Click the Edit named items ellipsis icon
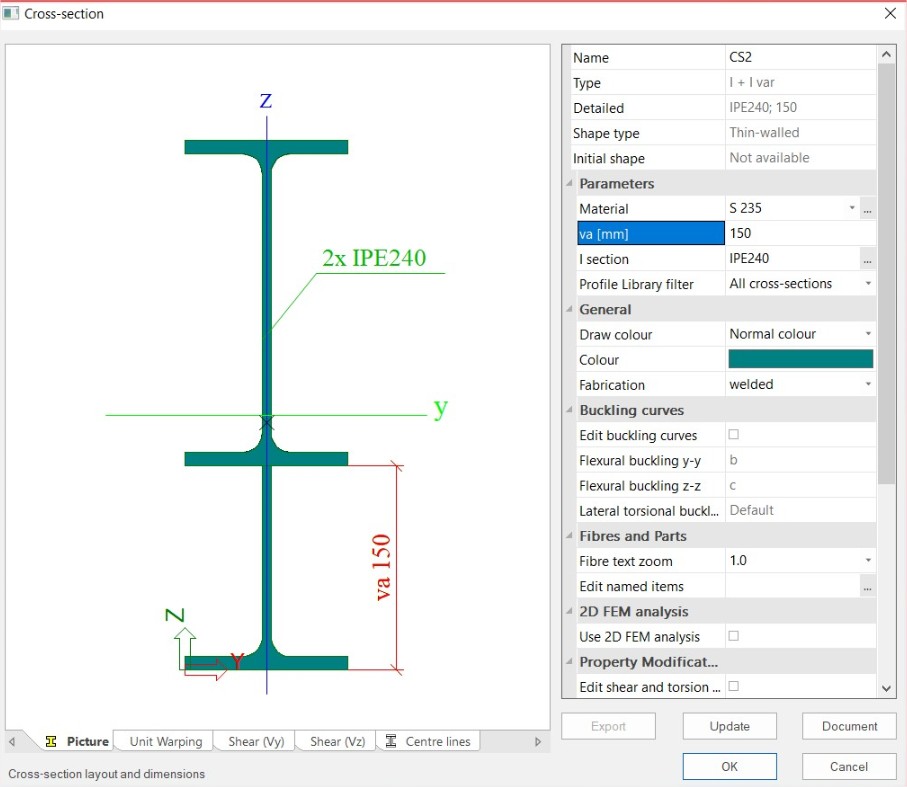Screen dimensions: 907x787 [867, 585]
